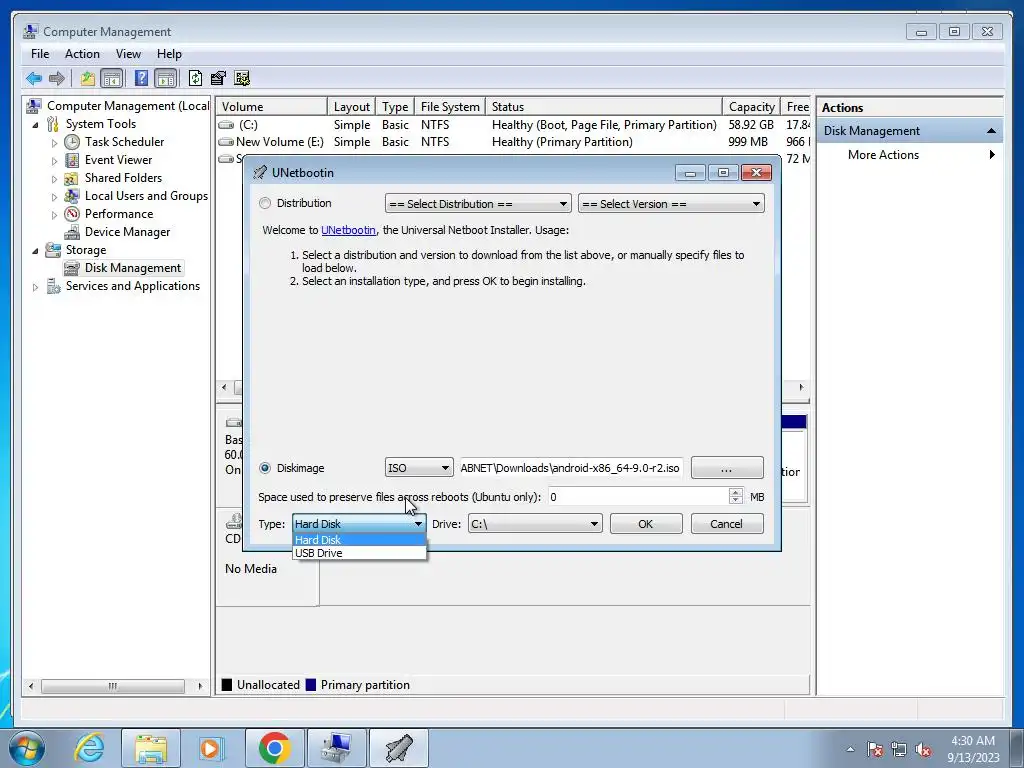1024x768 pixels.
Task: Open the Action menu
Action: pos(82,54)
